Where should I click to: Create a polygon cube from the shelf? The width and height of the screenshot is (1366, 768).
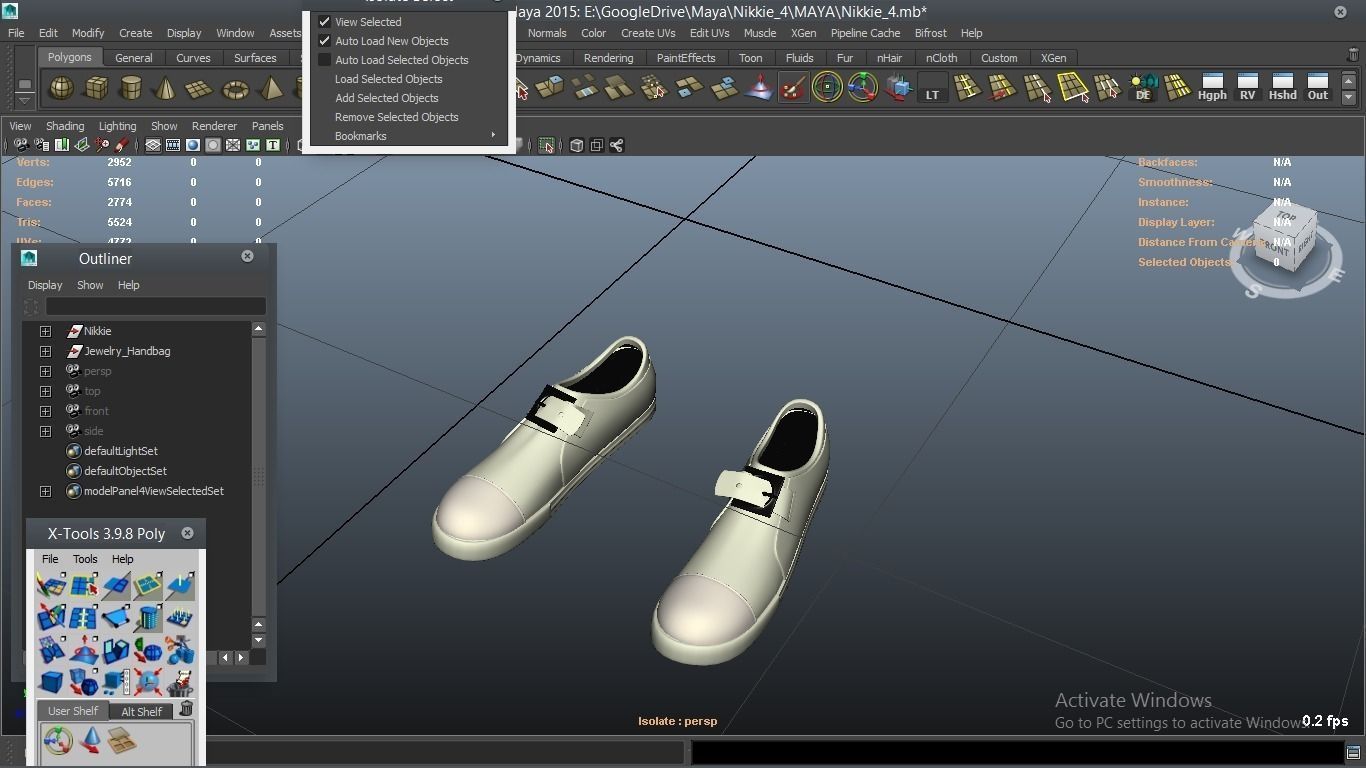click(x=96, y=89)
